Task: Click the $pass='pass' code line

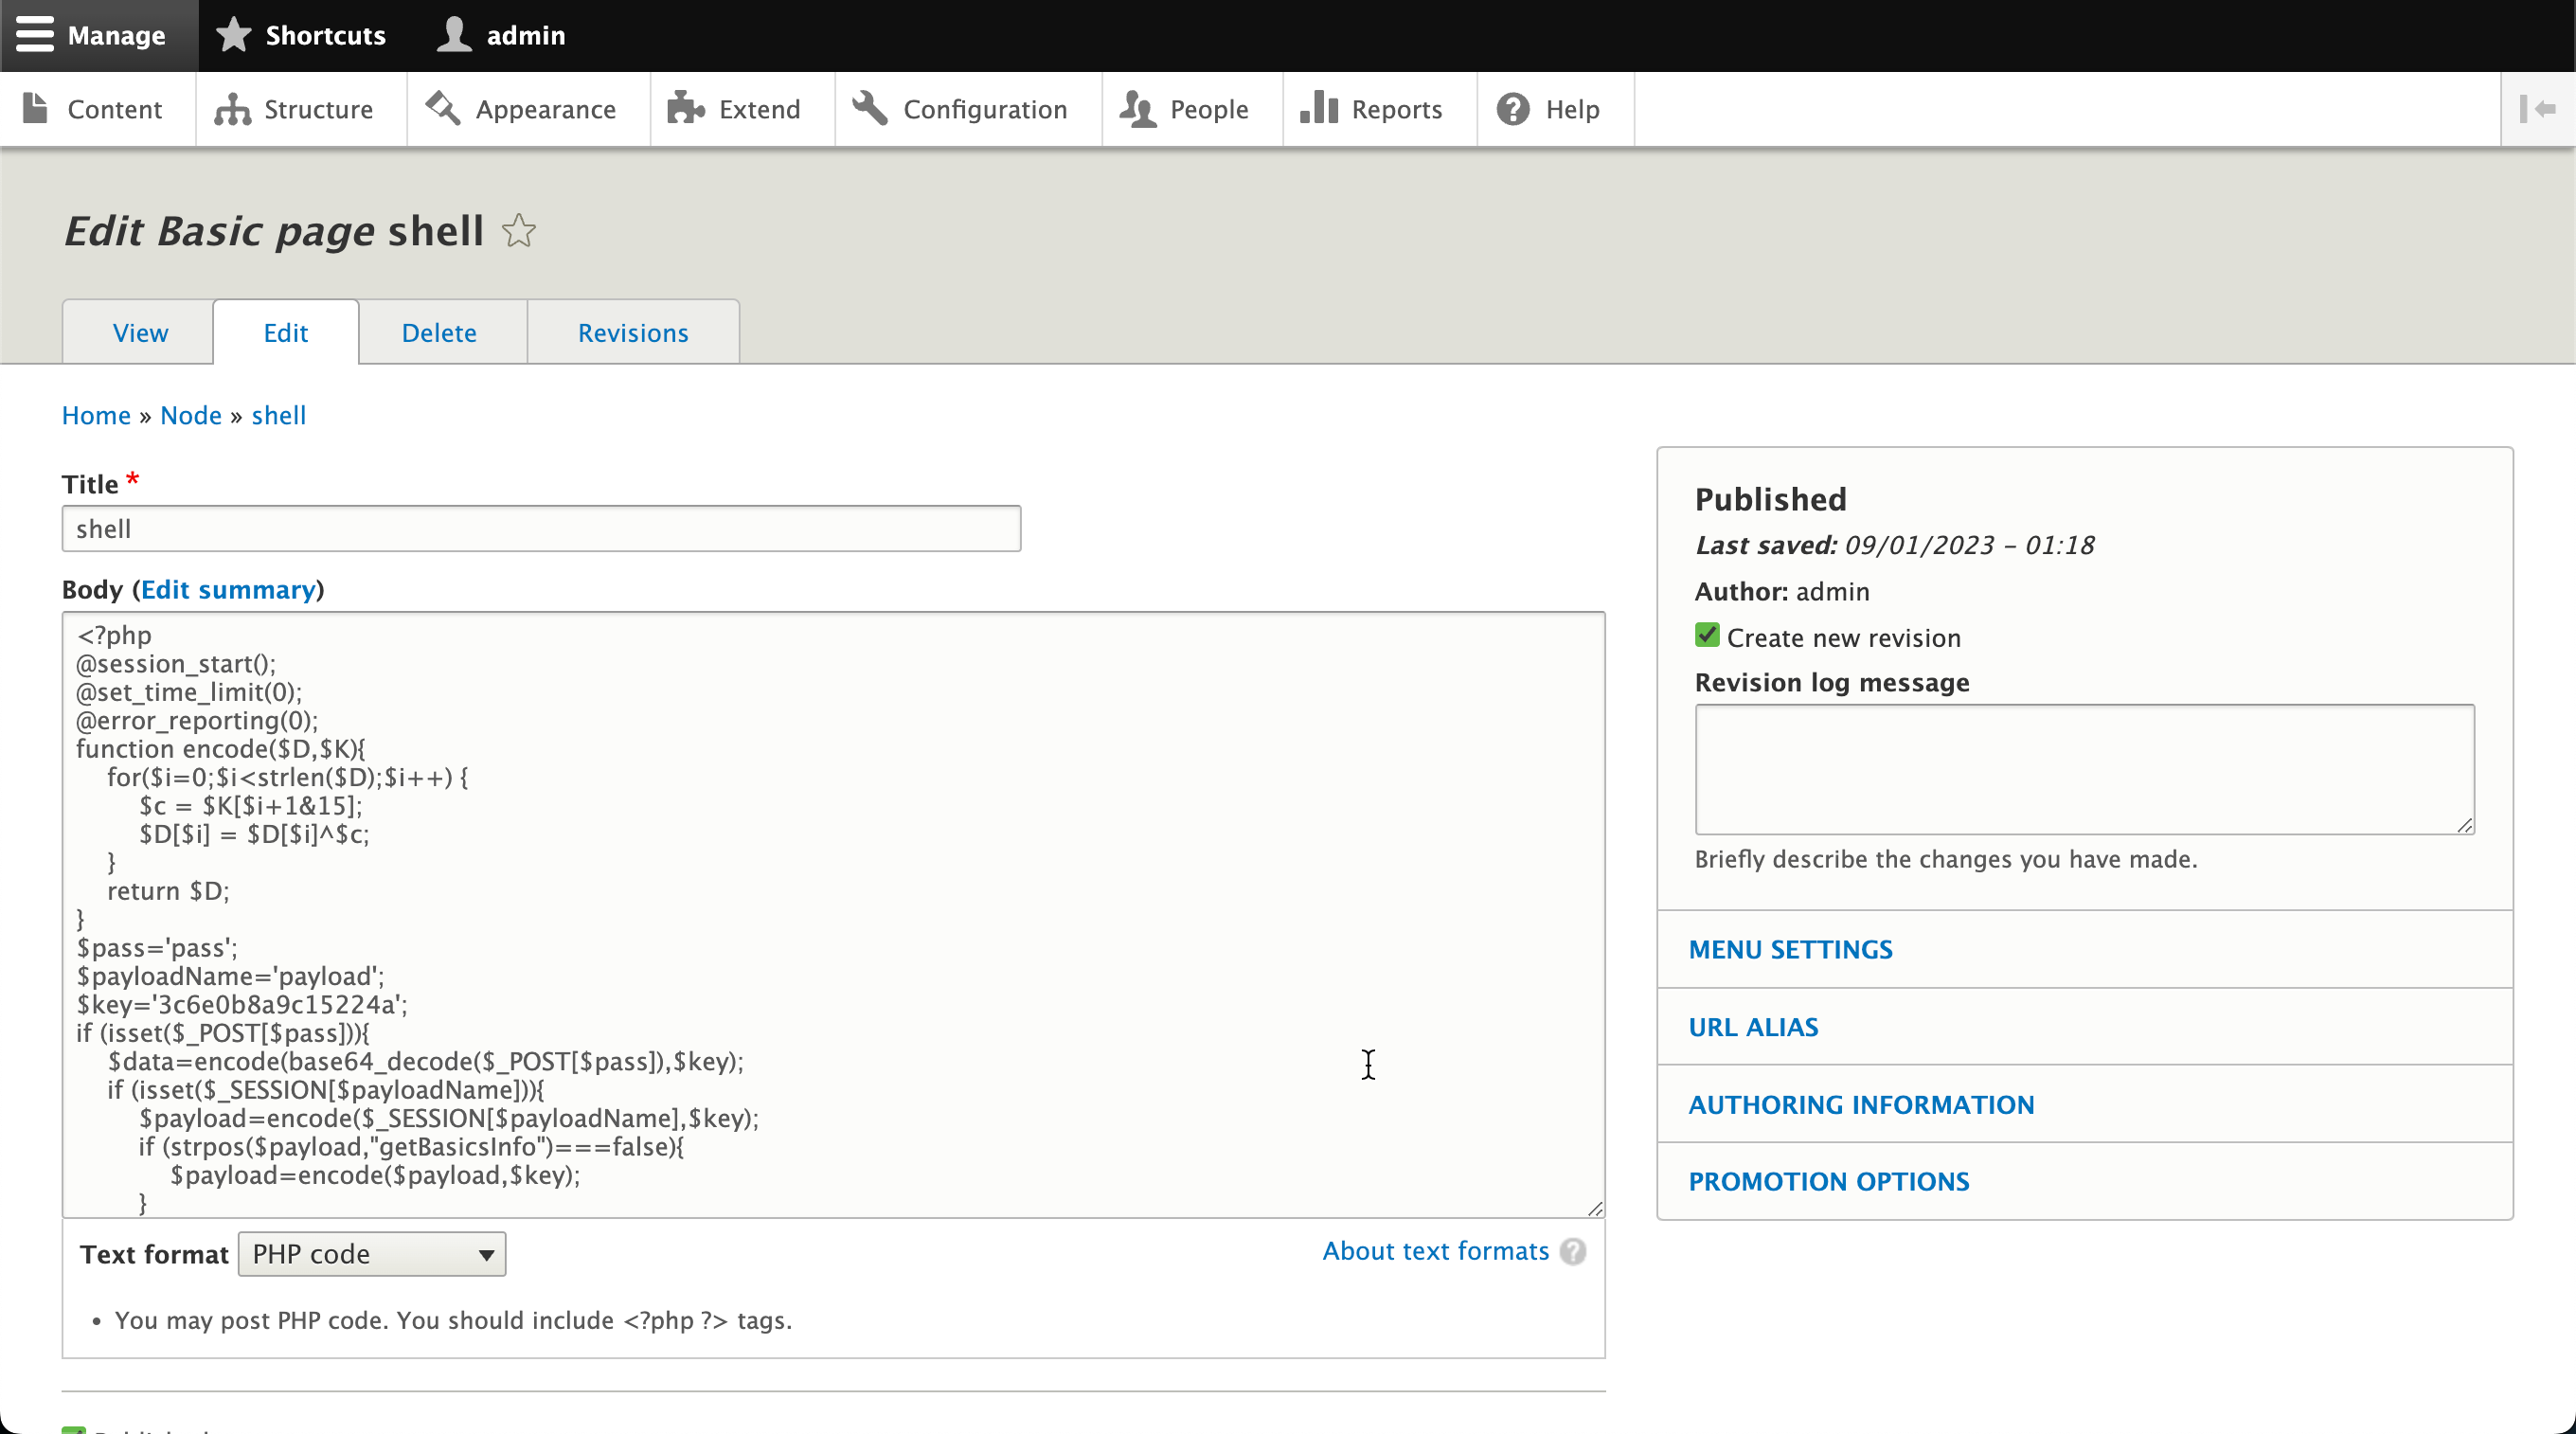Action: [x=157, y=947]
